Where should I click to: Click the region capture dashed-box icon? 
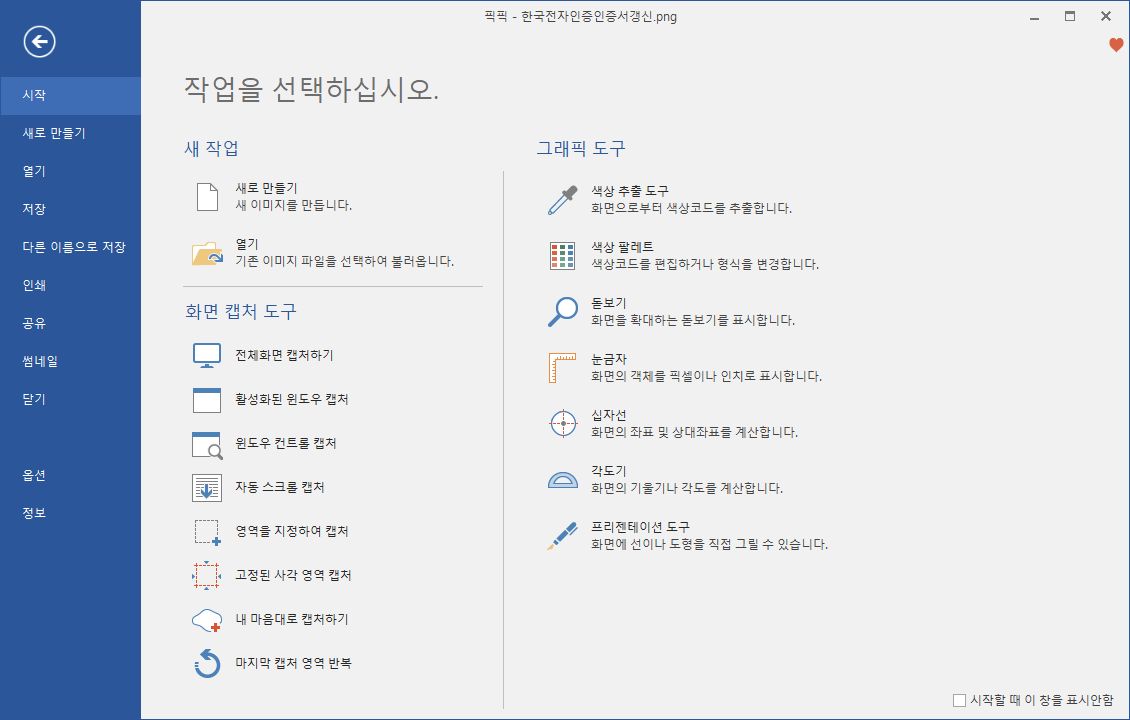pos(206,532)
